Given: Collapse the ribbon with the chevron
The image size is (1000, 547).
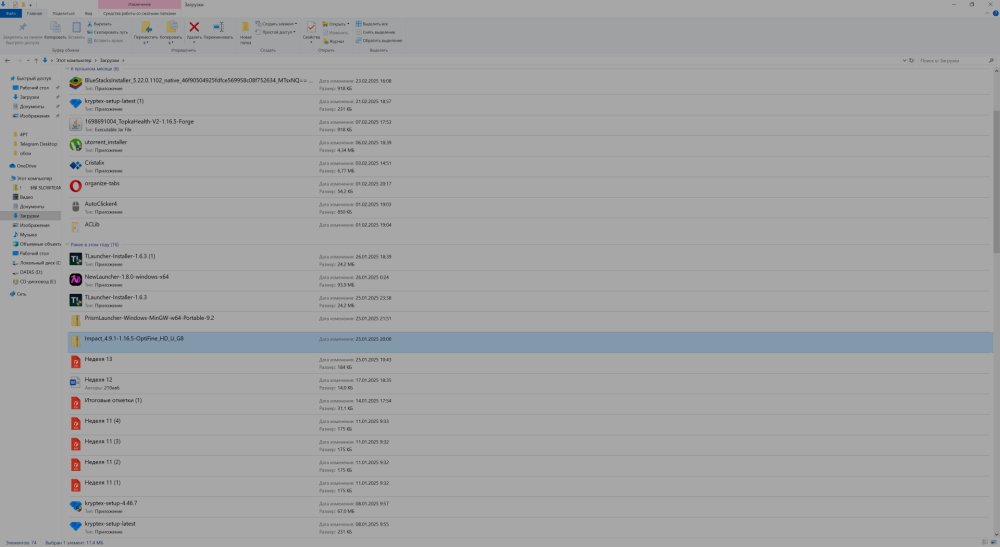Looking at the screenshot, I should (x=988, y=13).
